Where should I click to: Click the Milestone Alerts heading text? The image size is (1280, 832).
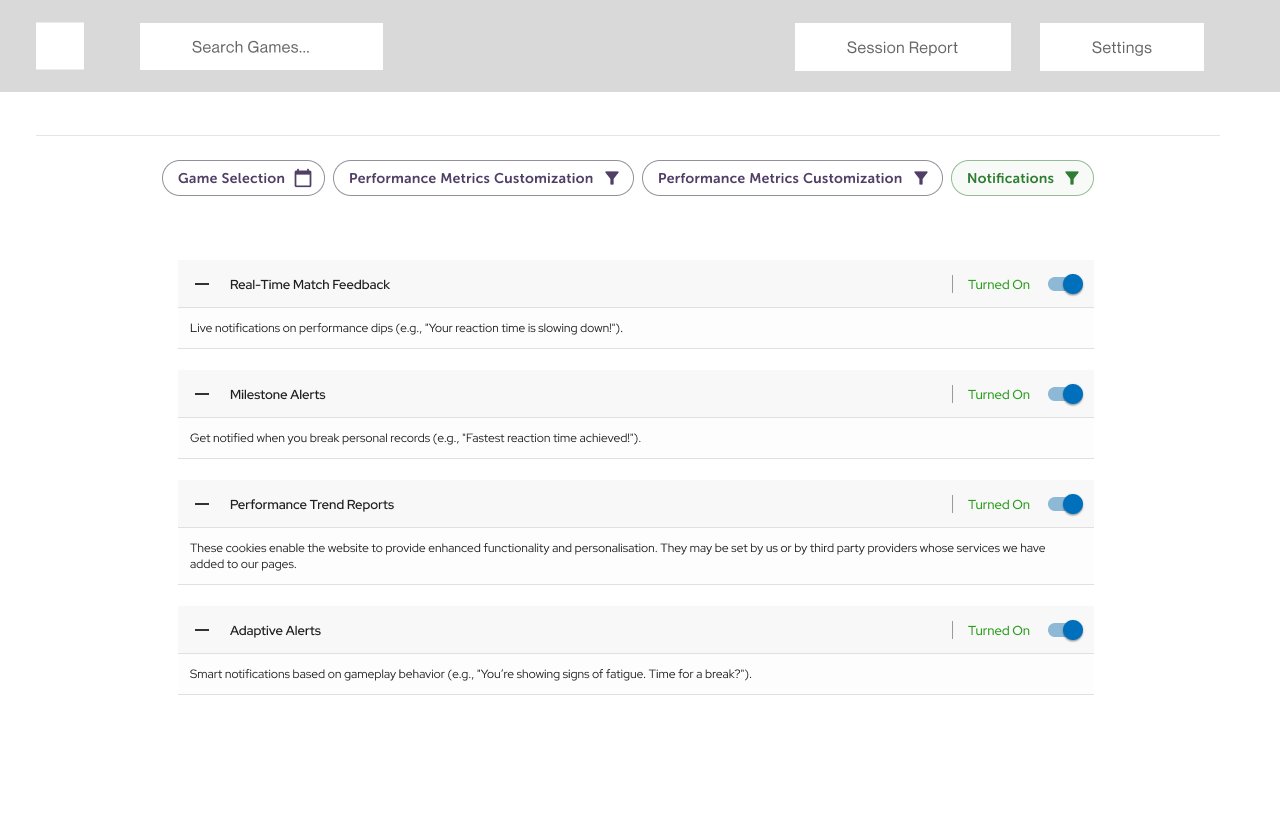278,394
